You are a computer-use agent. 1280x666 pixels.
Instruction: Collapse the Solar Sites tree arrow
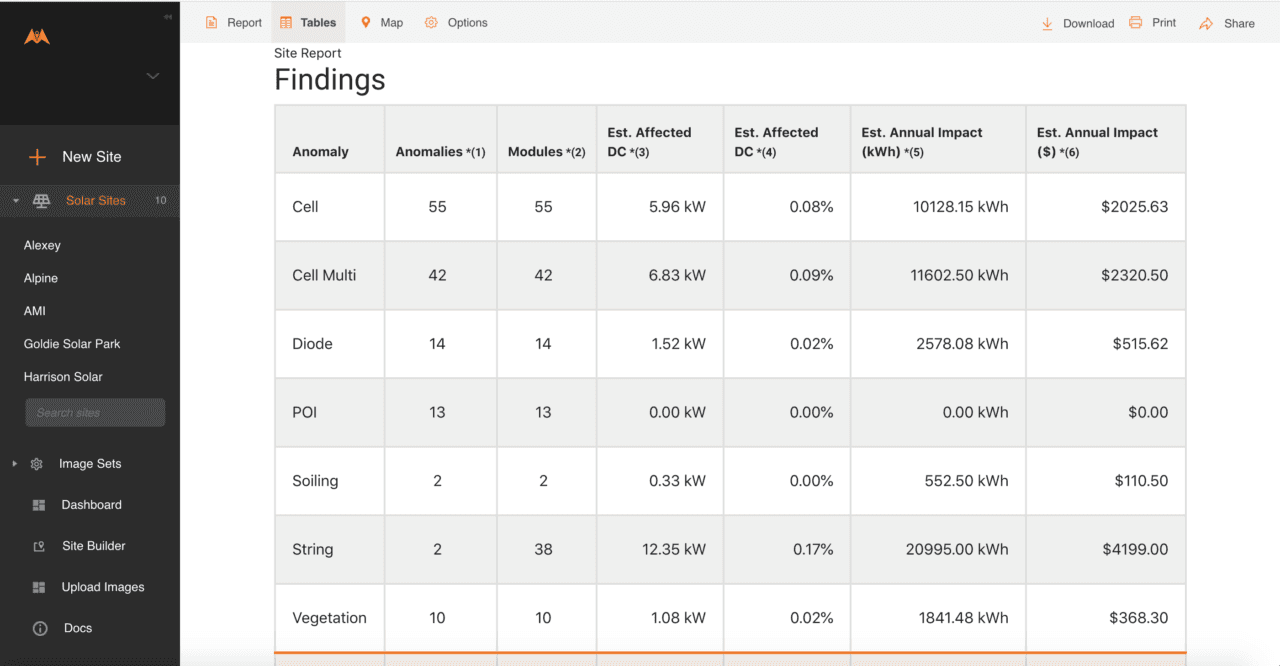(16, 201)
